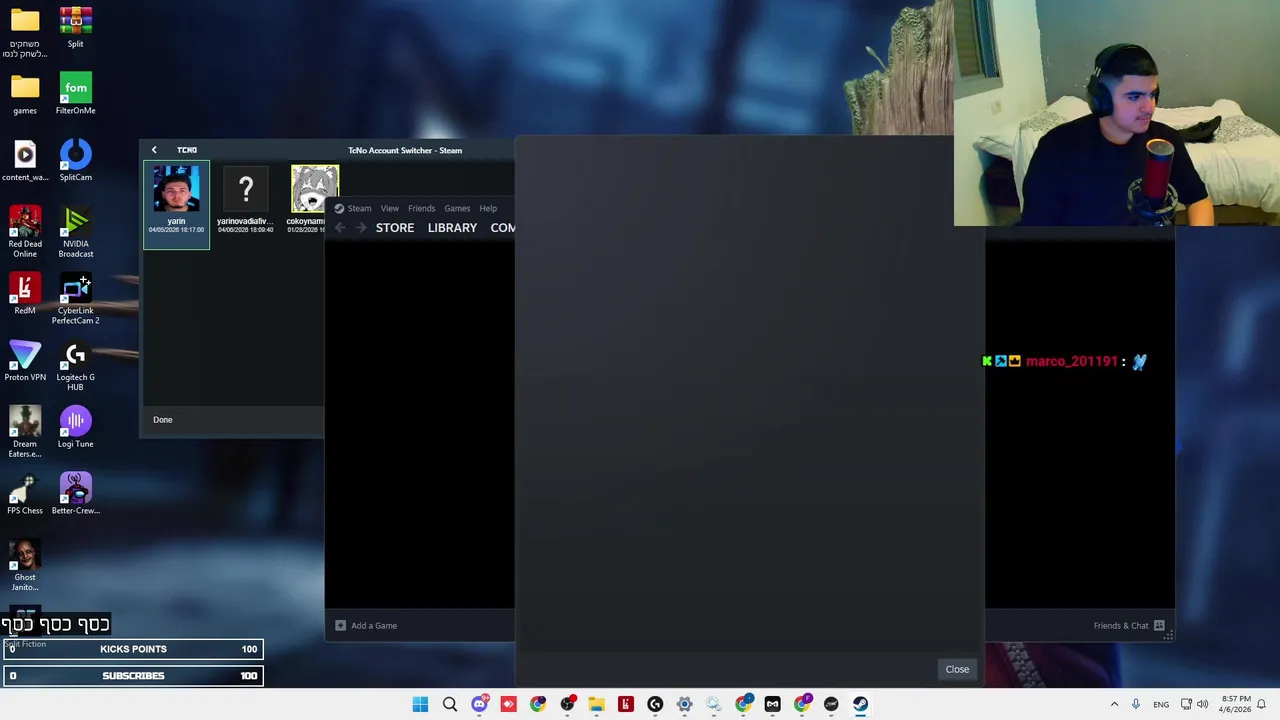Open the Hebrew-named folder on desktop

coord(25,30)
